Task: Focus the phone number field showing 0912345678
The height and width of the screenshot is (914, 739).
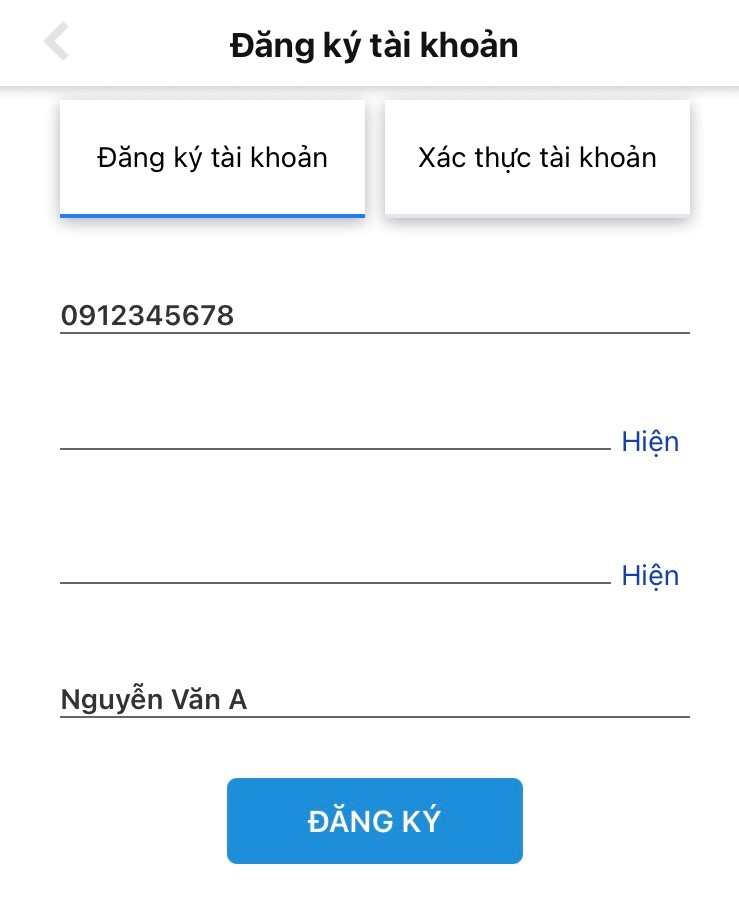Action: point(374,316)
